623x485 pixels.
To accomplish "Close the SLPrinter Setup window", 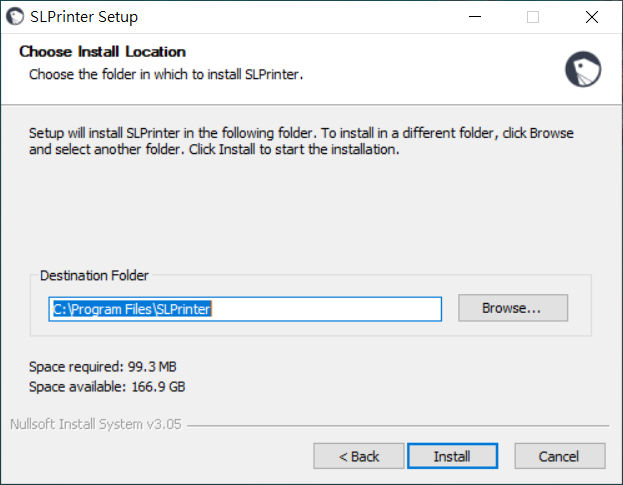I will pyautogui.click(x=592, y=17).
